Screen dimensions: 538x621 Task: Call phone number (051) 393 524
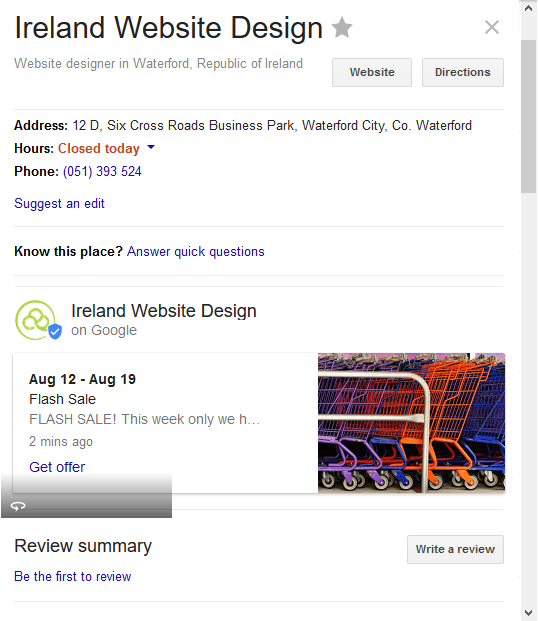point(102,171)
